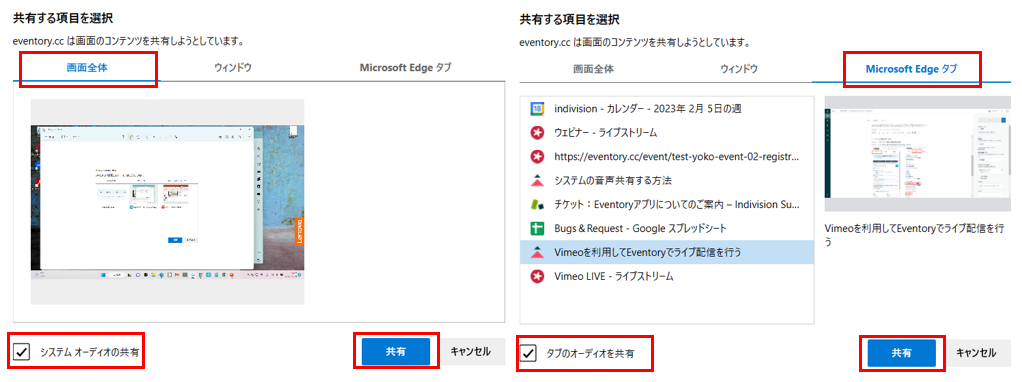
Task: Click 共有 button in left dialog
Action: [x=396, y=351]
